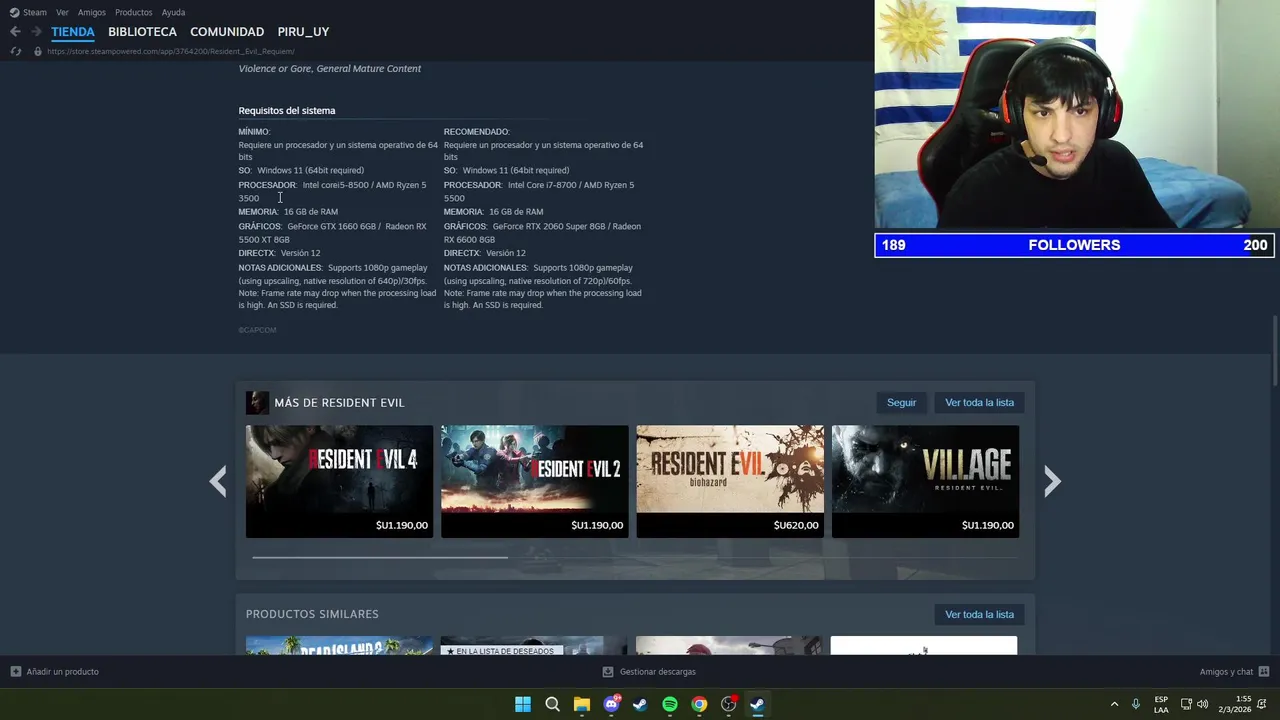Switch the ESP LAA input language indicator
Image resolution: width=1280 pixels, height=720 pixels.
pyautogui.click(x=1161, y=704)
